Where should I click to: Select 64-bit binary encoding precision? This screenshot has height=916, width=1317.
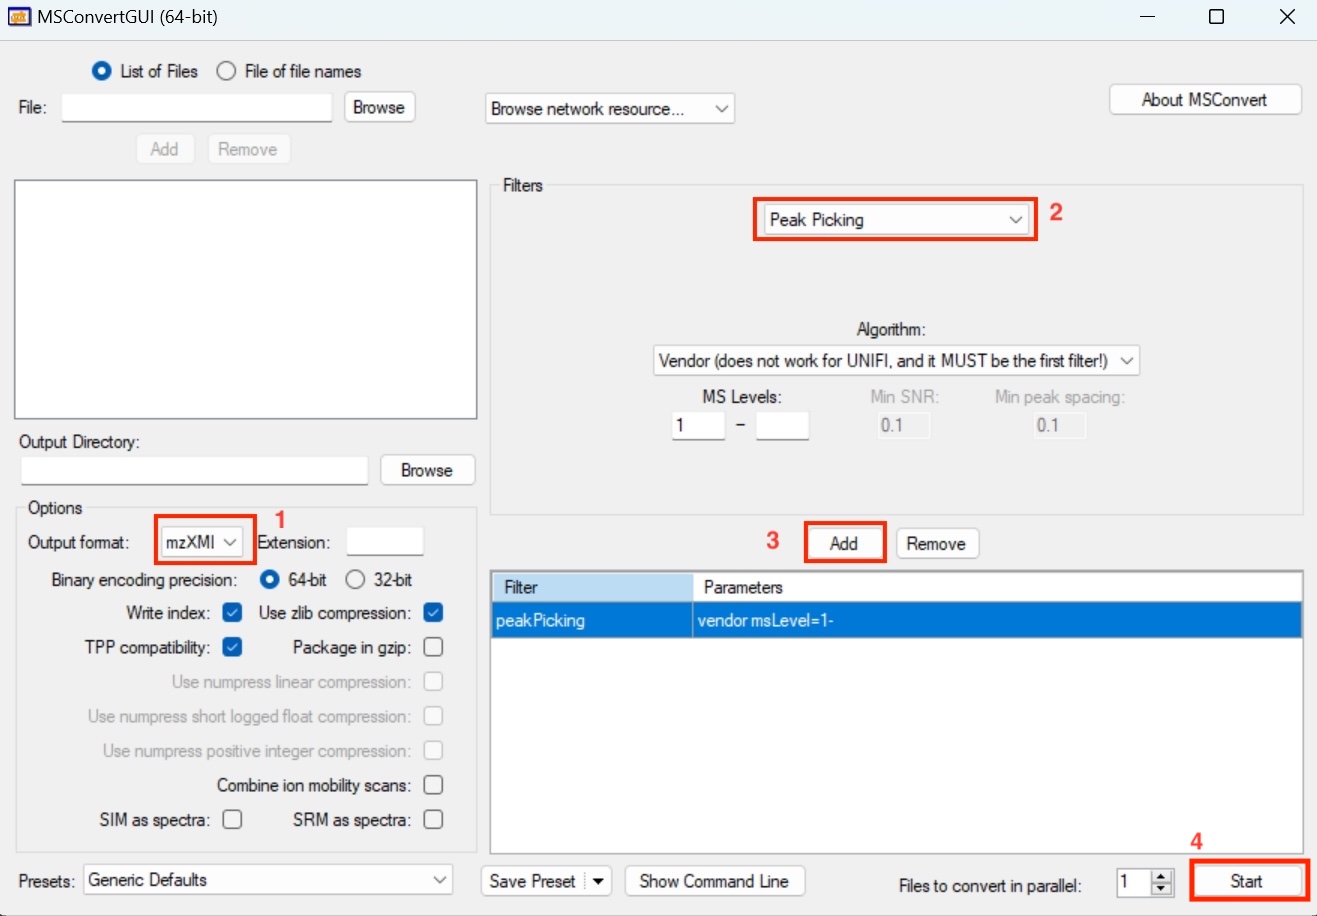[269, 579]
